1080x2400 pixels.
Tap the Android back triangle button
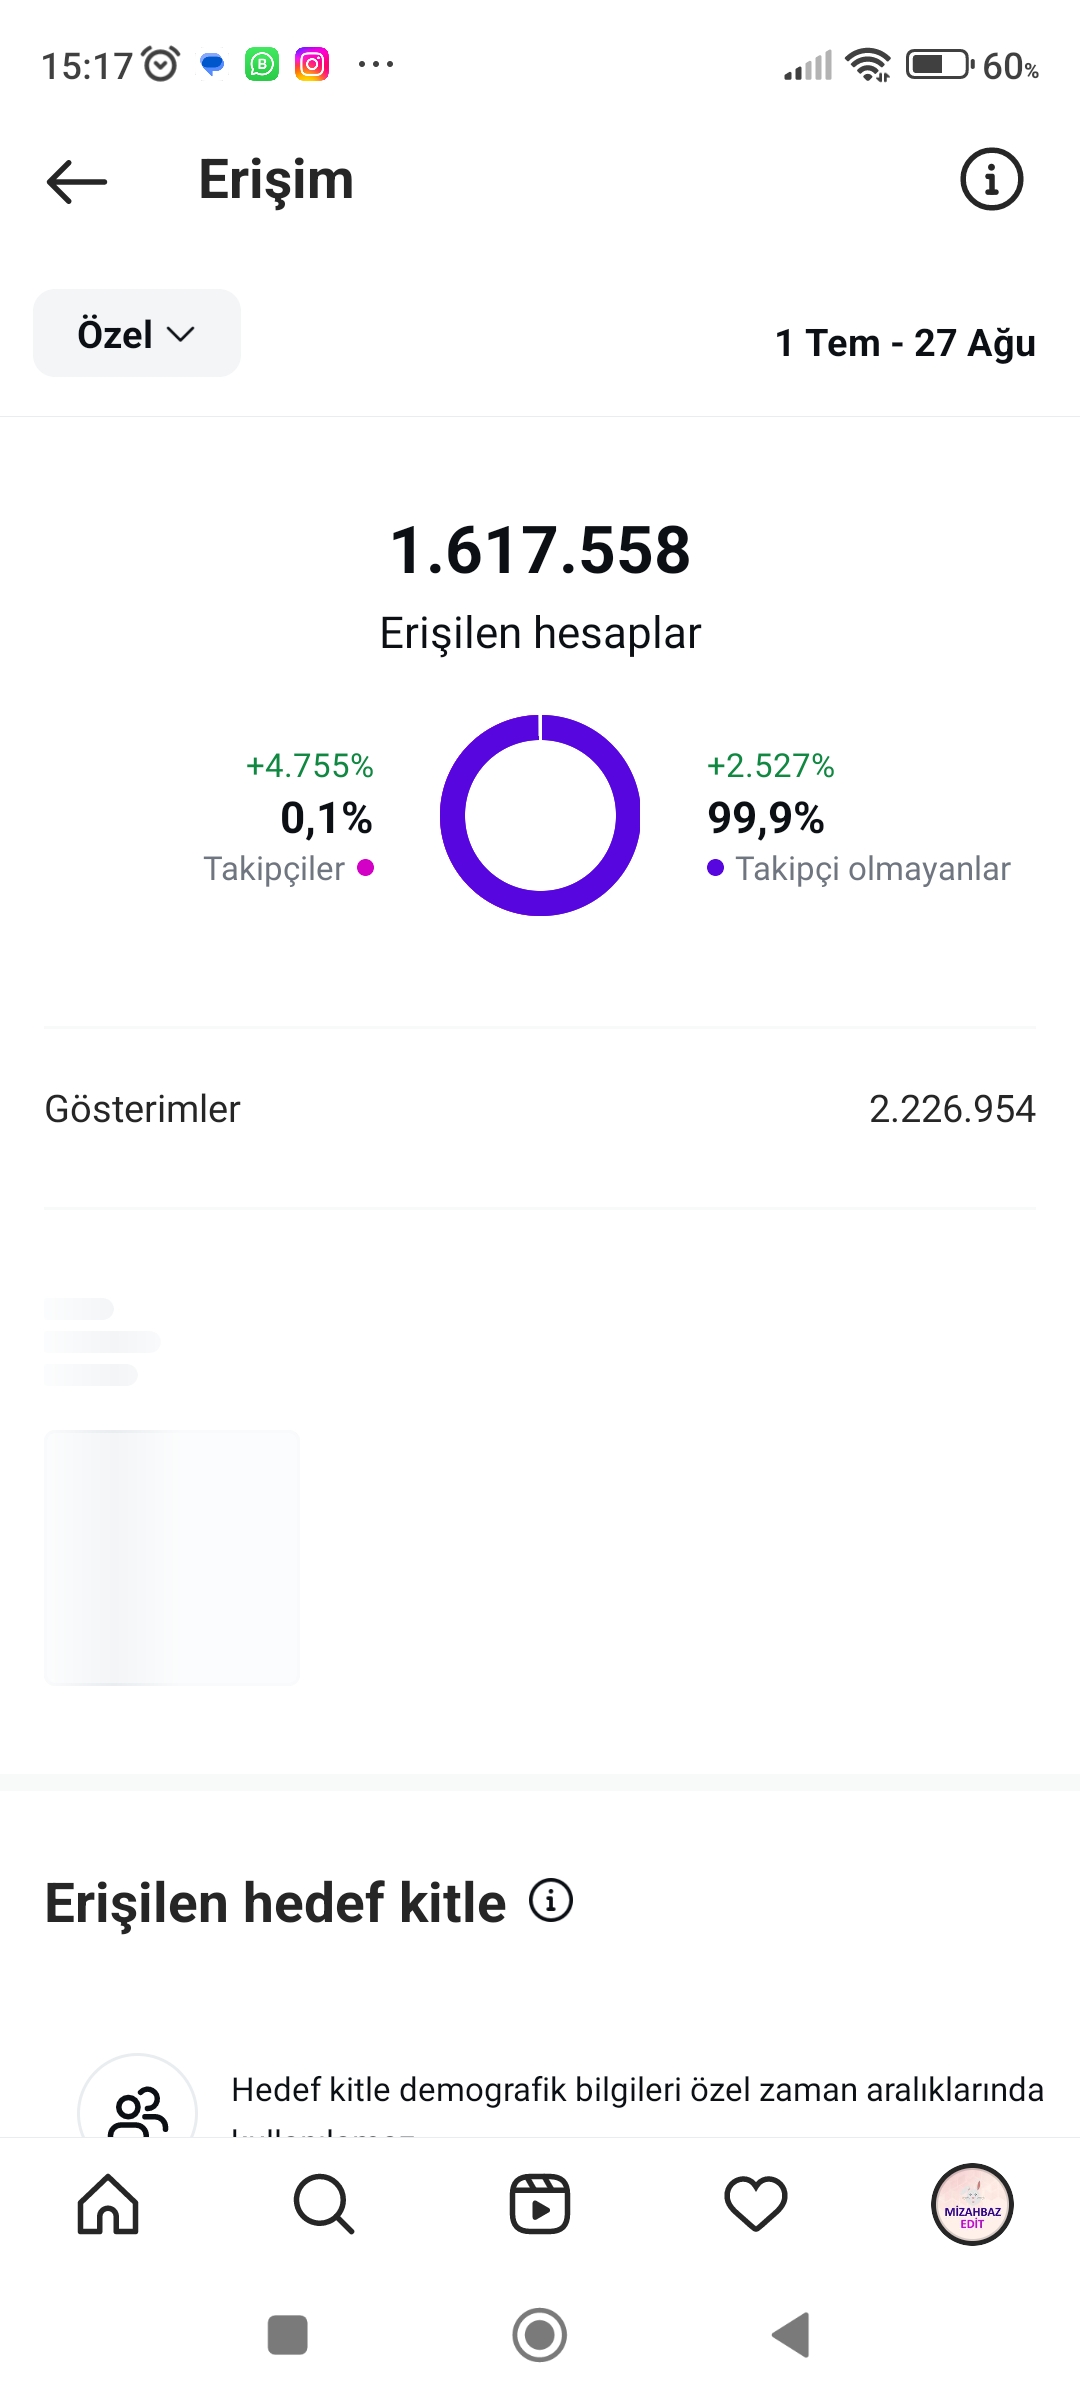(x=791, y=2335)
